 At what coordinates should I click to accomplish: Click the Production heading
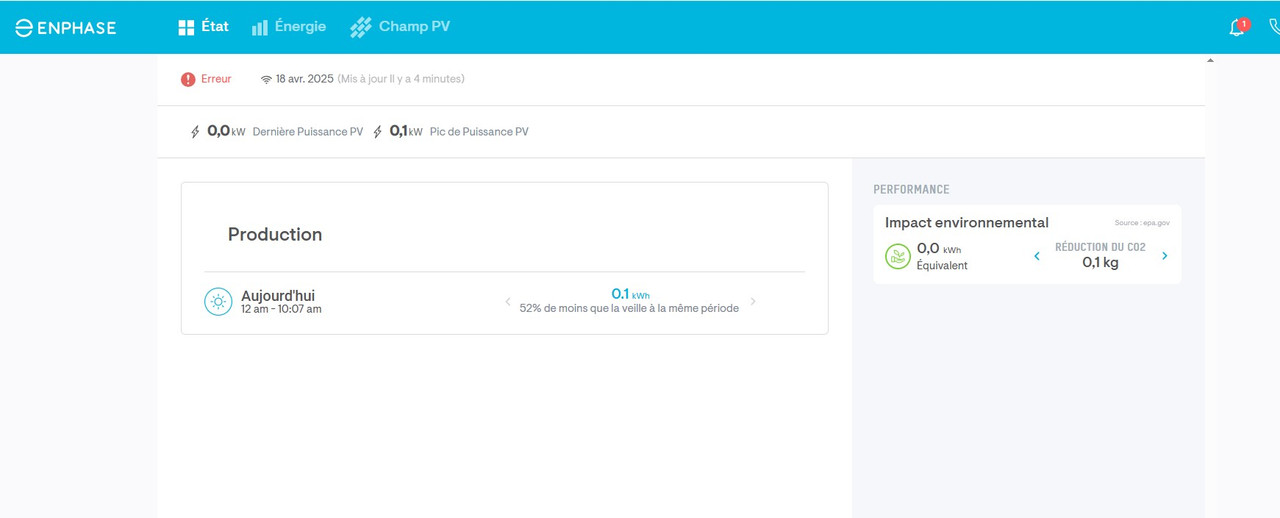[x=275, y=234]
